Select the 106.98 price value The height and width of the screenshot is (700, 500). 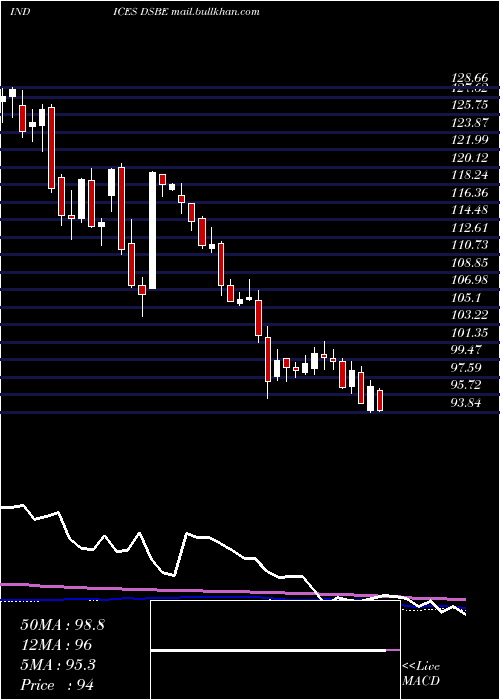pos(470,280)
